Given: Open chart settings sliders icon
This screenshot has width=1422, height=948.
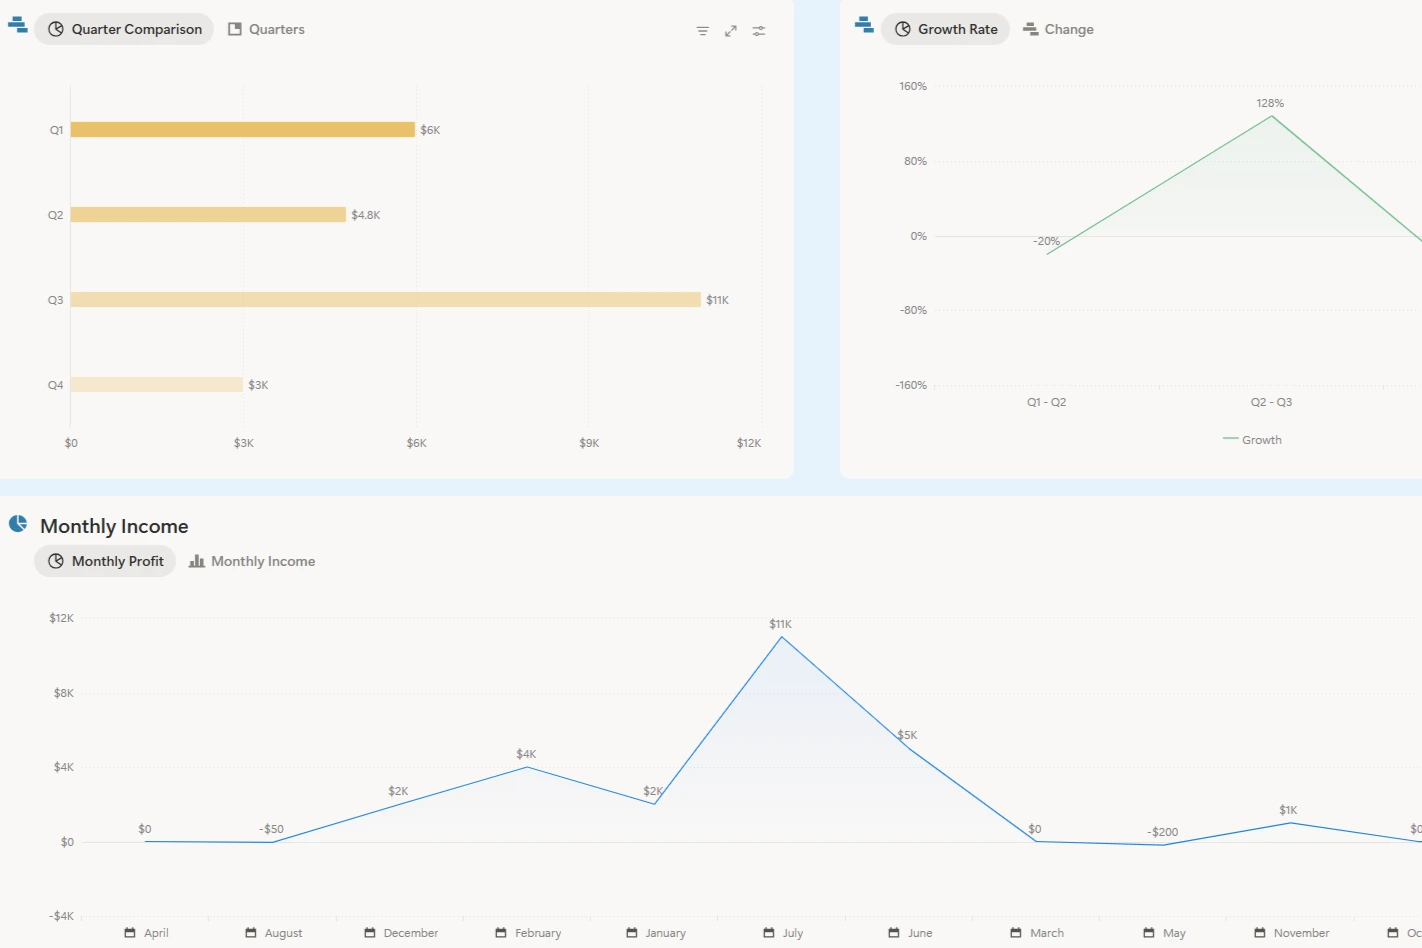Looking at the screenshot, I should point(759,31).
